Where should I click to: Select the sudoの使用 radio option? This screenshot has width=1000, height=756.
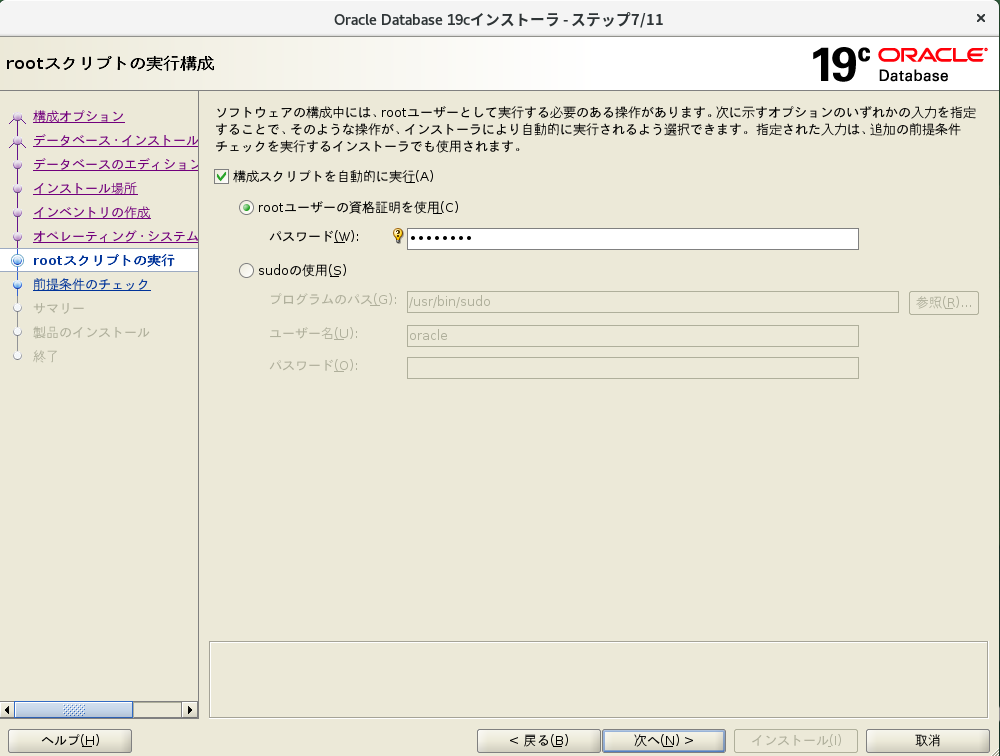pos(247,270)
